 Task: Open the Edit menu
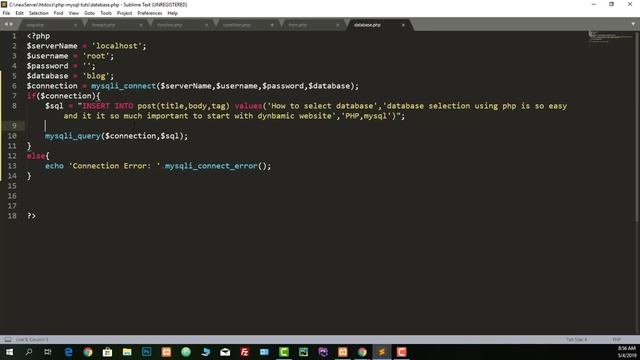coord(19,13)
